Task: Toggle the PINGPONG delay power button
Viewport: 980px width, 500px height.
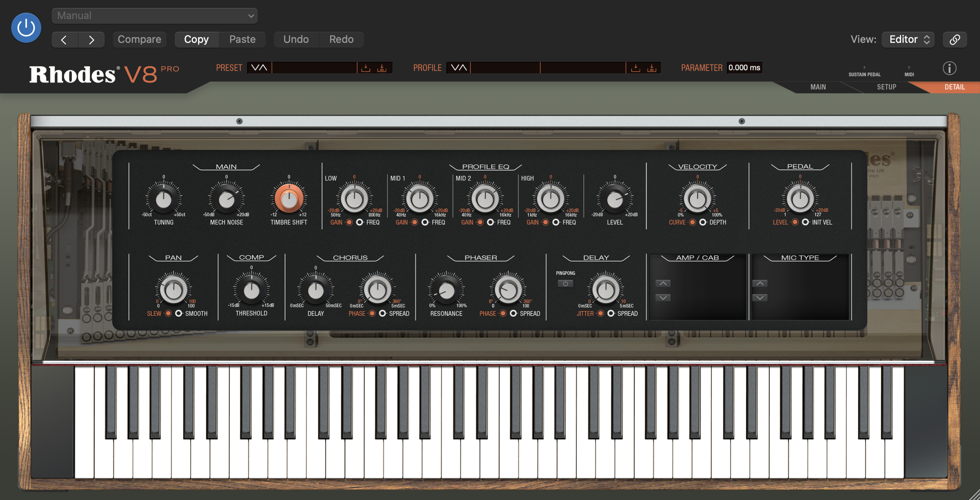Action: [x=565, y=283]
